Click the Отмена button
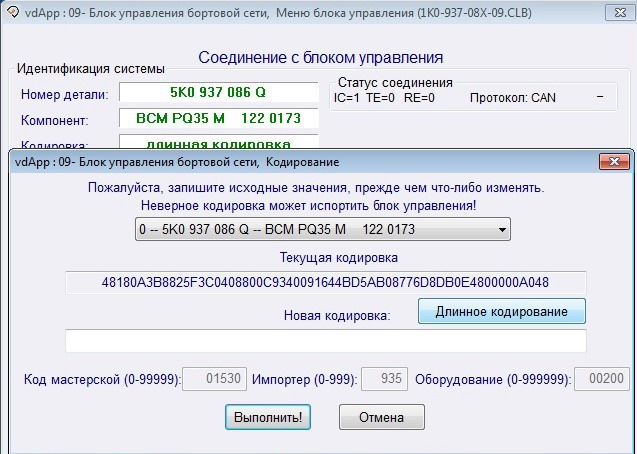 [381, 417]
